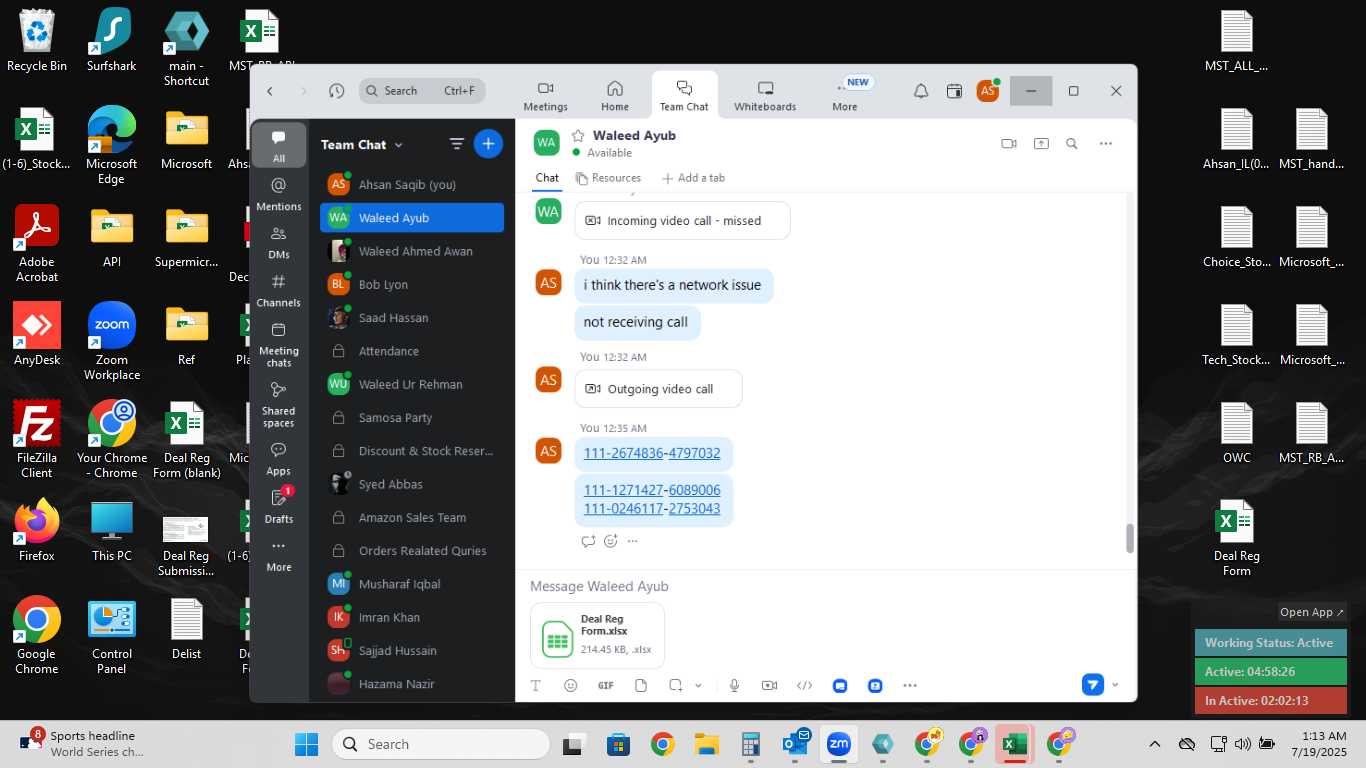Open the Resources tab

[x=608, y=178]
